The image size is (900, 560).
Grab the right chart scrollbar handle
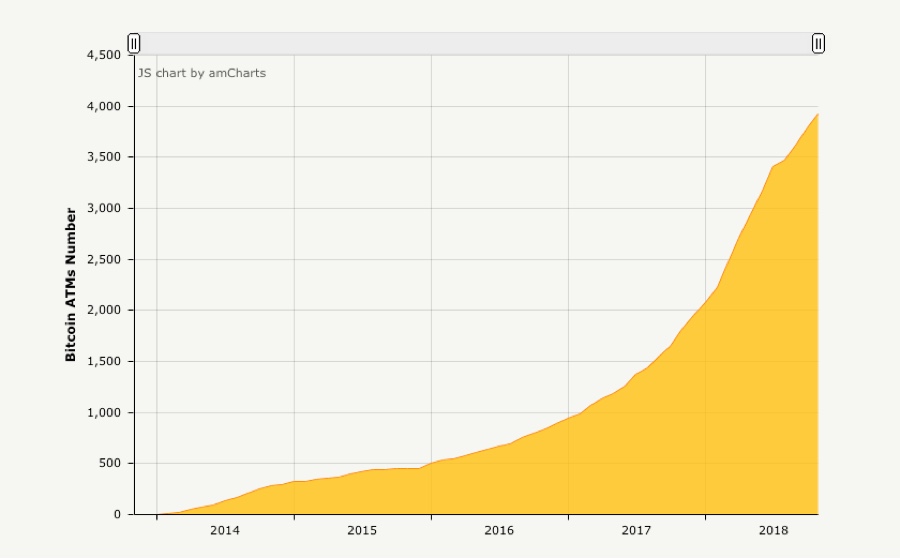coord(818,44)
